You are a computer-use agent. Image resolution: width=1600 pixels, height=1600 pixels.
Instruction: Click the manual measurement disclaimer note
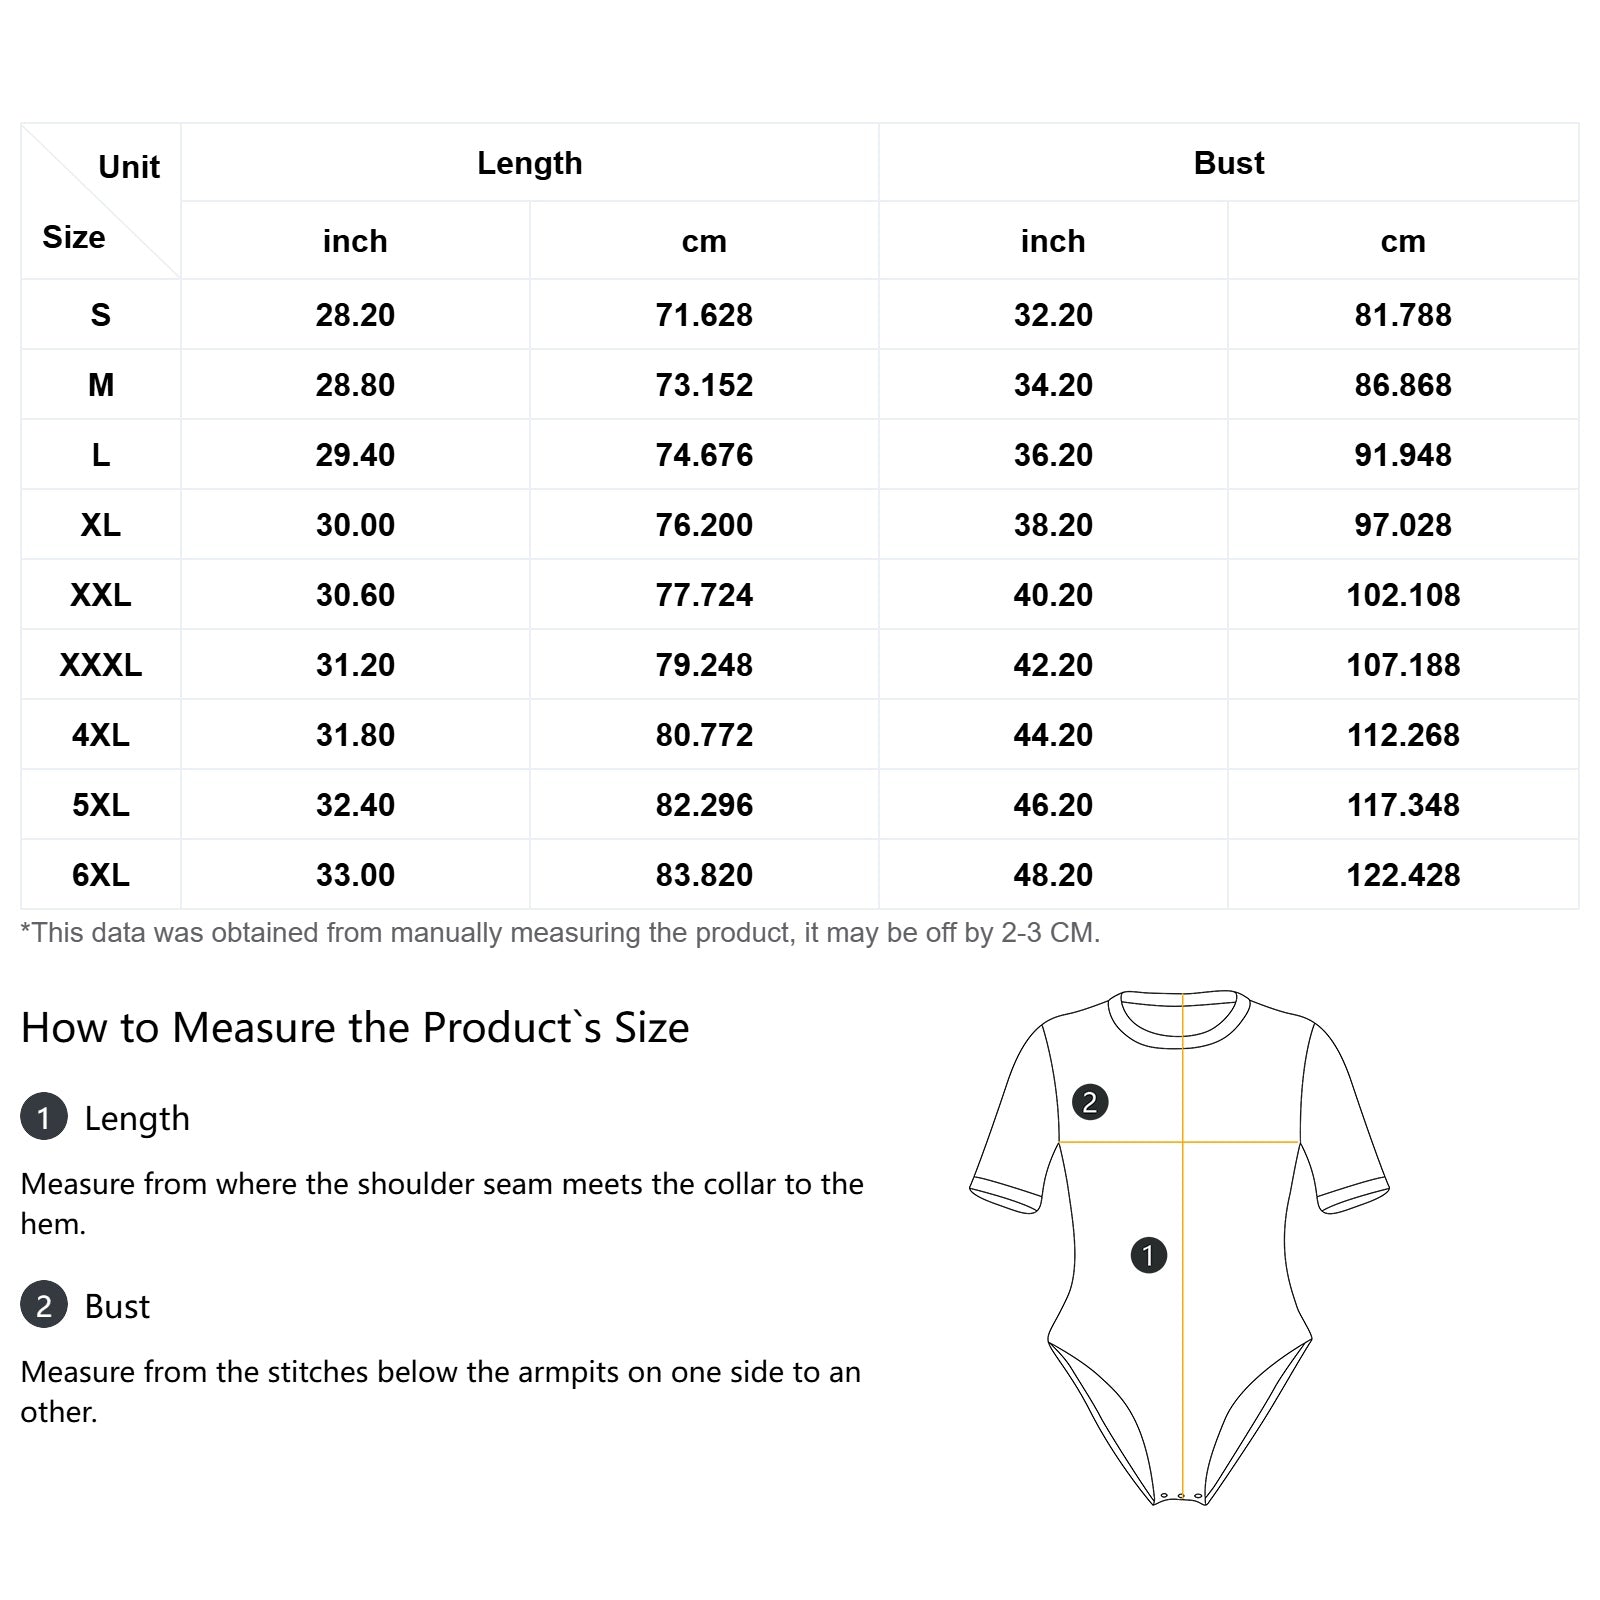560,933
